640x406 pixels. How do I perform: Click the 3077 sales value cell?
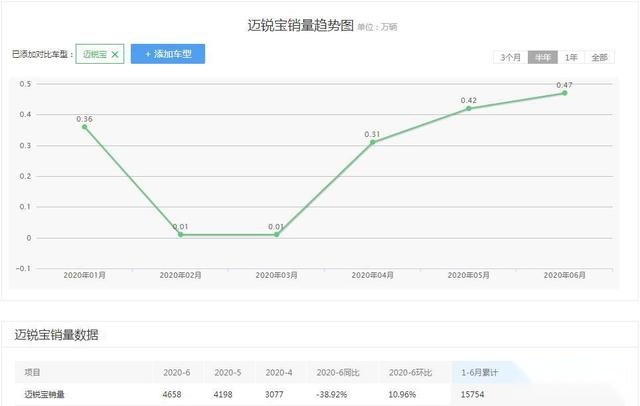tap(274, 395)
